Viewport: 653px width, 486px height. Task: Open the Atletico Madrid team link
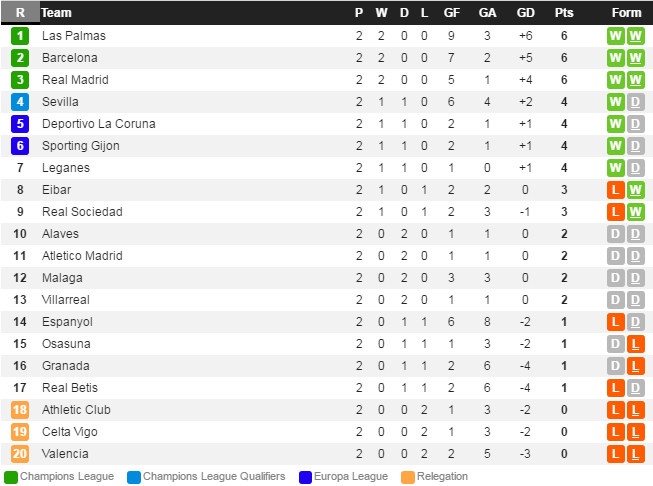pos(82,256)
